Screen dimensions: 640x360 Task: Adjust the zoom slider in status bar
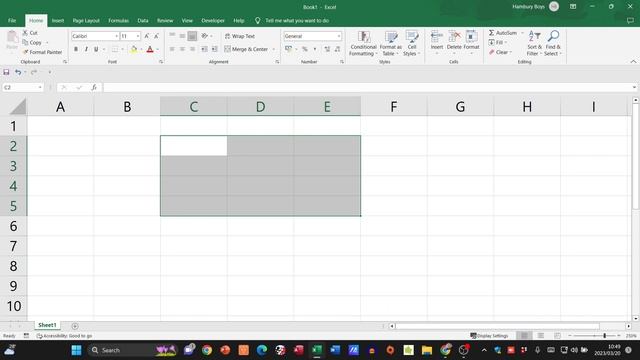[604, 336]
